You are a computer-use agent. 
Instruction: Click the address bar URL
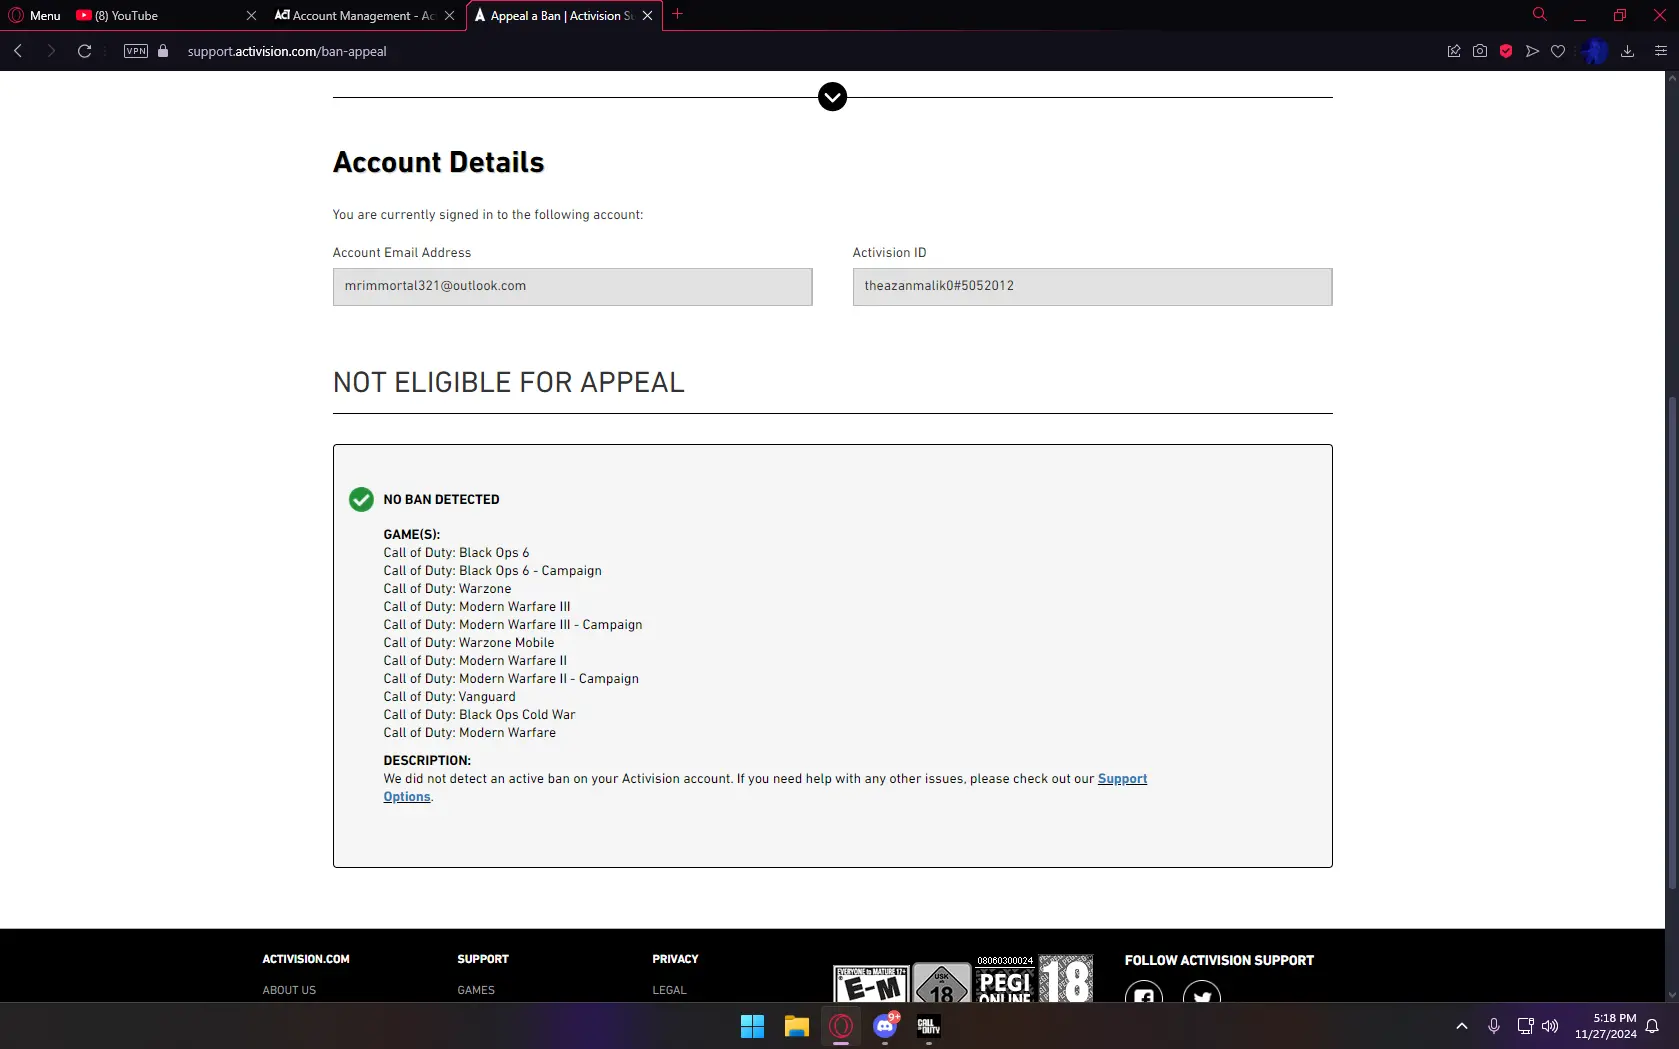(x=287, y=51)
